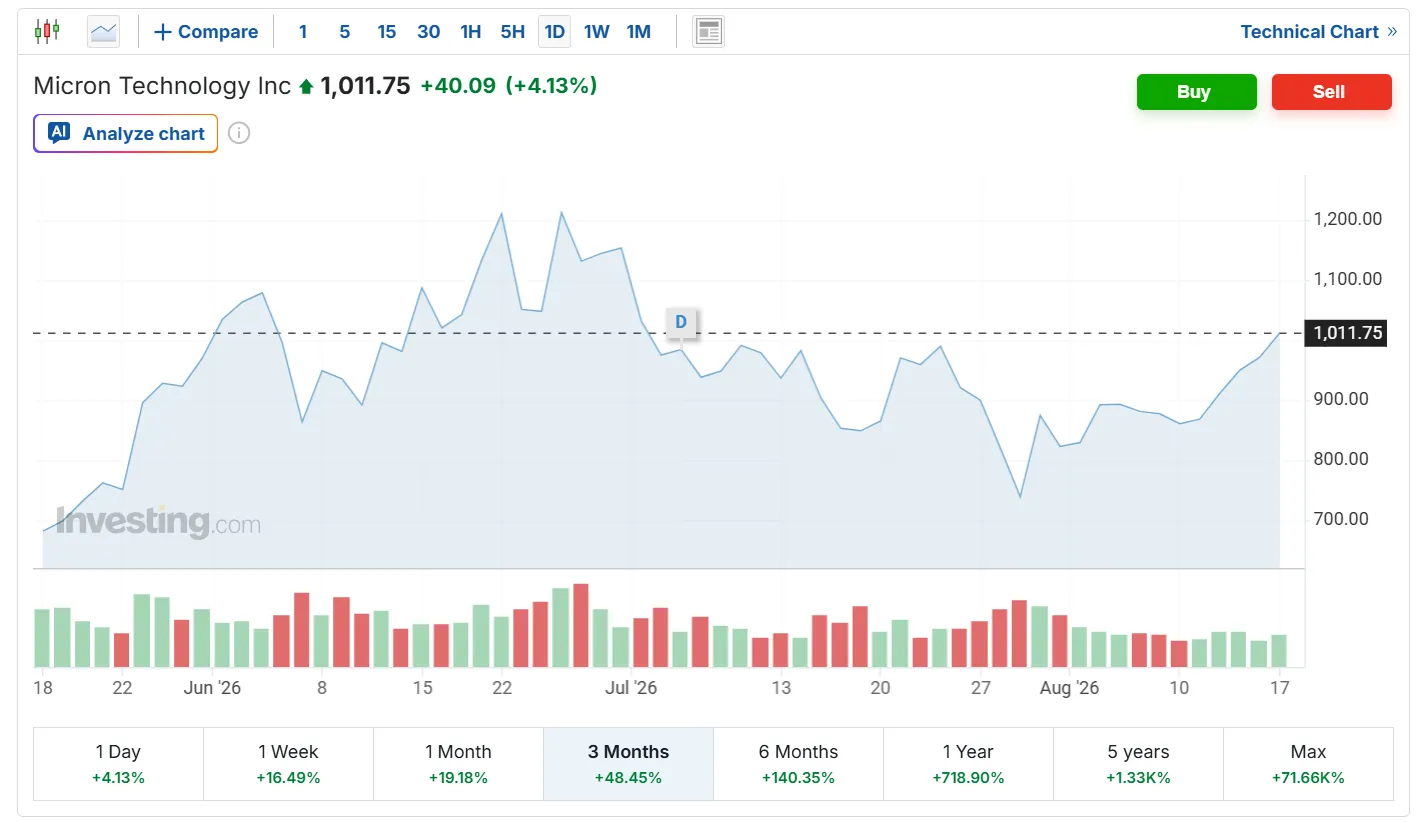Click the Jun '26 date axis label

[x=213, y=688]
